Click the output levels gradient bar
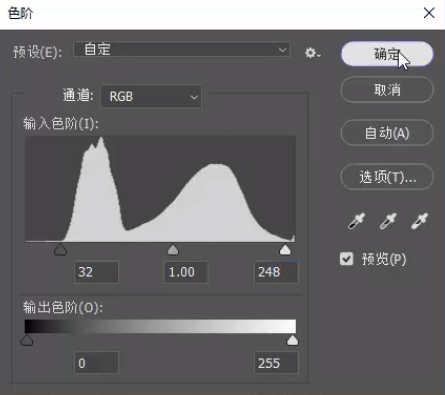This screenshot has width=445, height=395. (x=160, y=326)
